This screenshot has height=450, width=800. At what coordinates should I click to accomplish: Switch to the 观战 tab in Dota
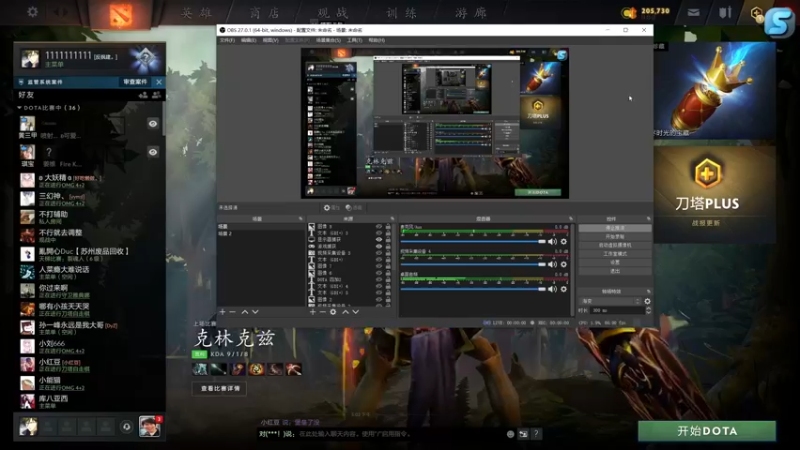333,13
